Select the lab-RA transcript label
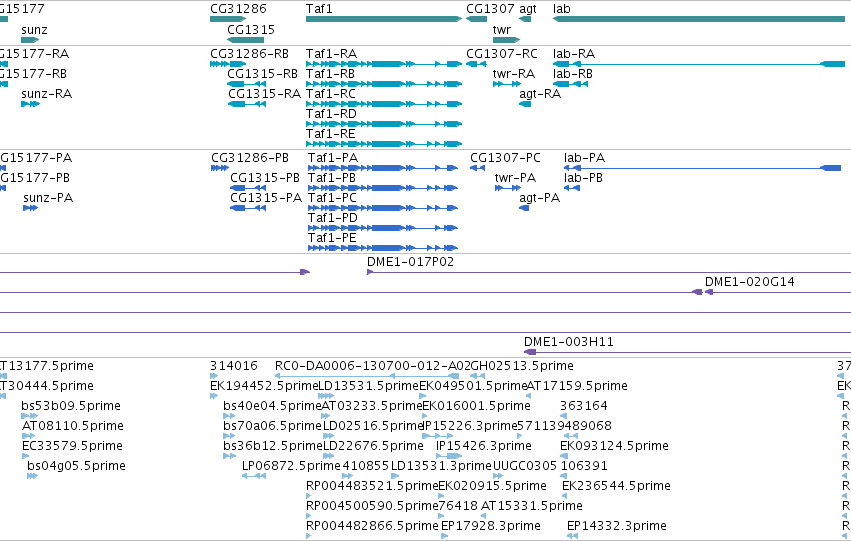The height and width of the screenshot is (541, 851). [574, 54]
